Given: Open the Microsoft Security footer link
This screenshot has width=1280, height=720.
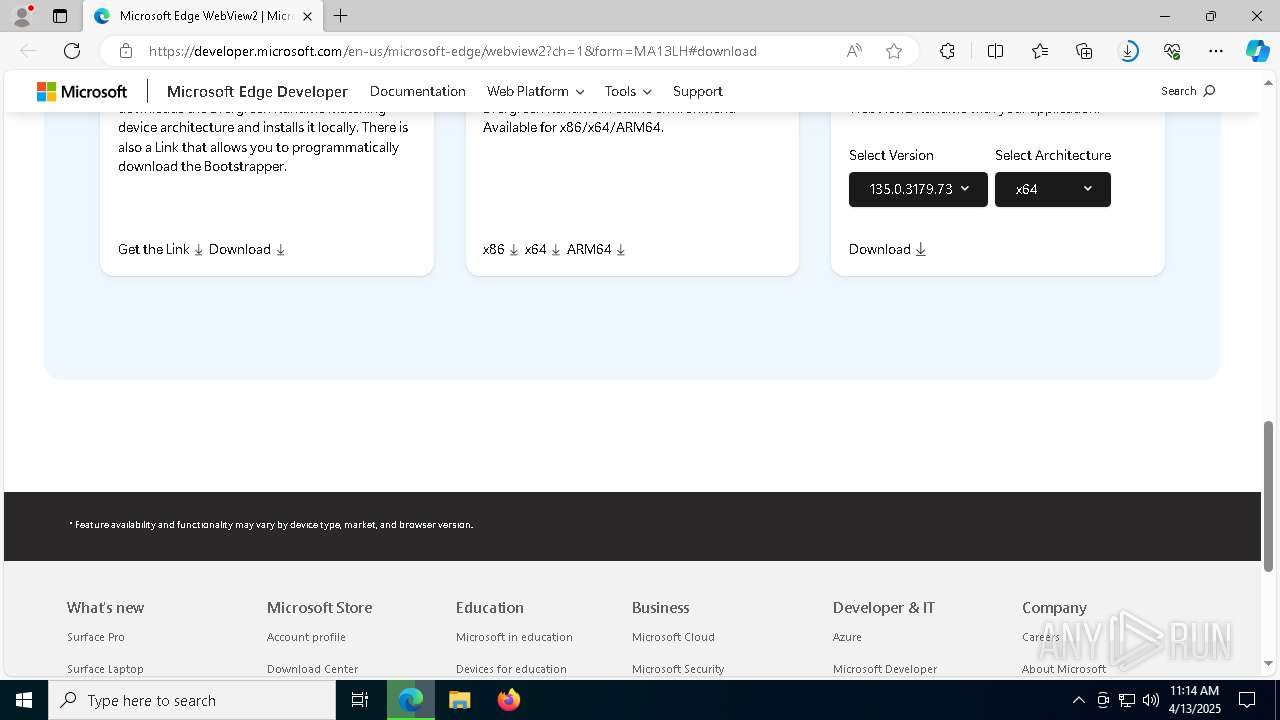Looking at the screenshot, I should coord(678,669).
